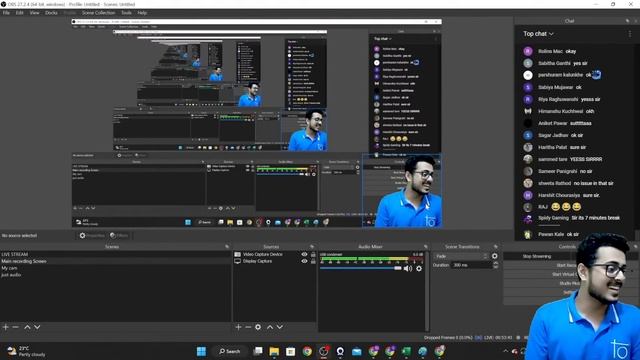
Task: Open Google Chrome from taskbar
Action: tap(307, 351)
